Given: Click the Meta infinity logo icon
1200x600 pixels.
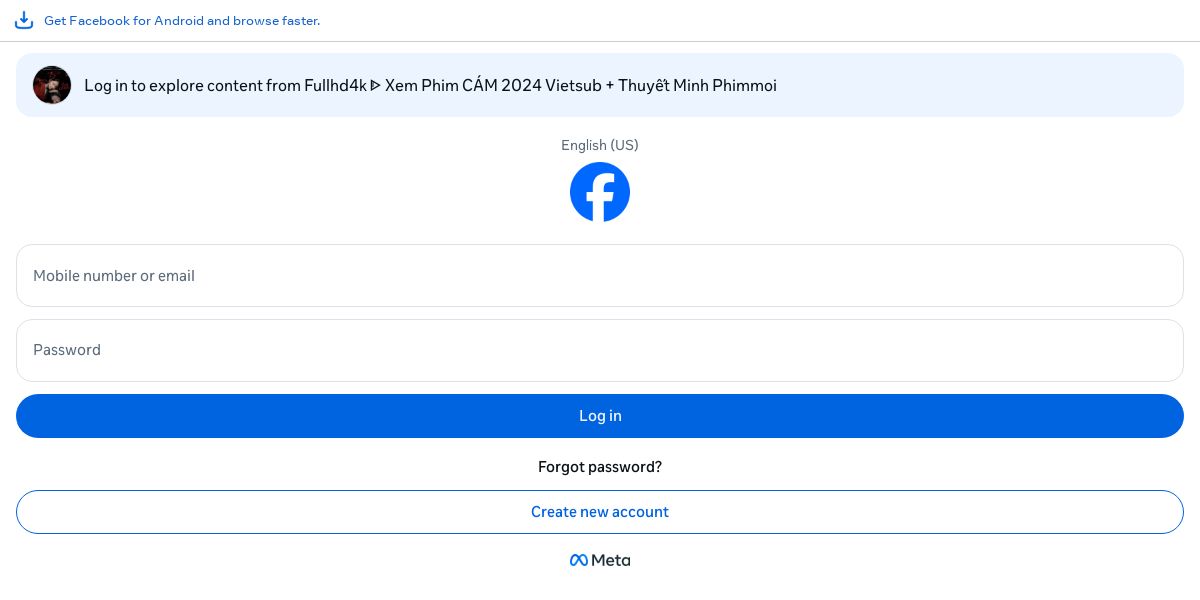Looking at the screenshot, I should tap(579, 560).
